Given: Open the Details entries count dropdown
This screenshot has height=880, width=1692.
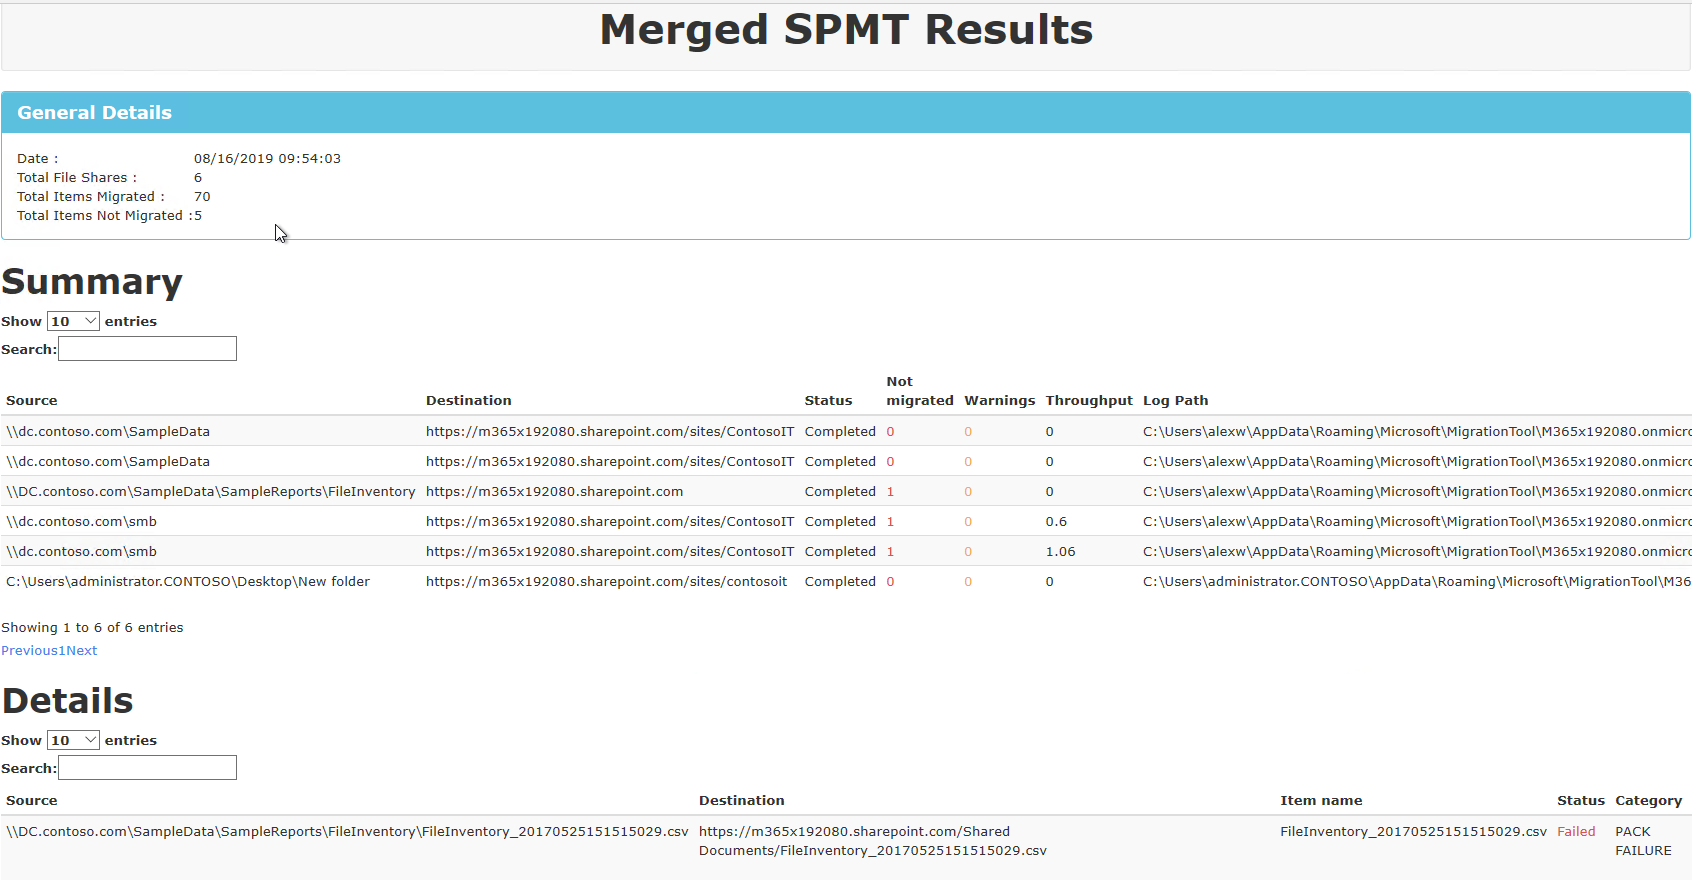Looking at the screenshot, I should pyautogui.click(x=73, y=740).
